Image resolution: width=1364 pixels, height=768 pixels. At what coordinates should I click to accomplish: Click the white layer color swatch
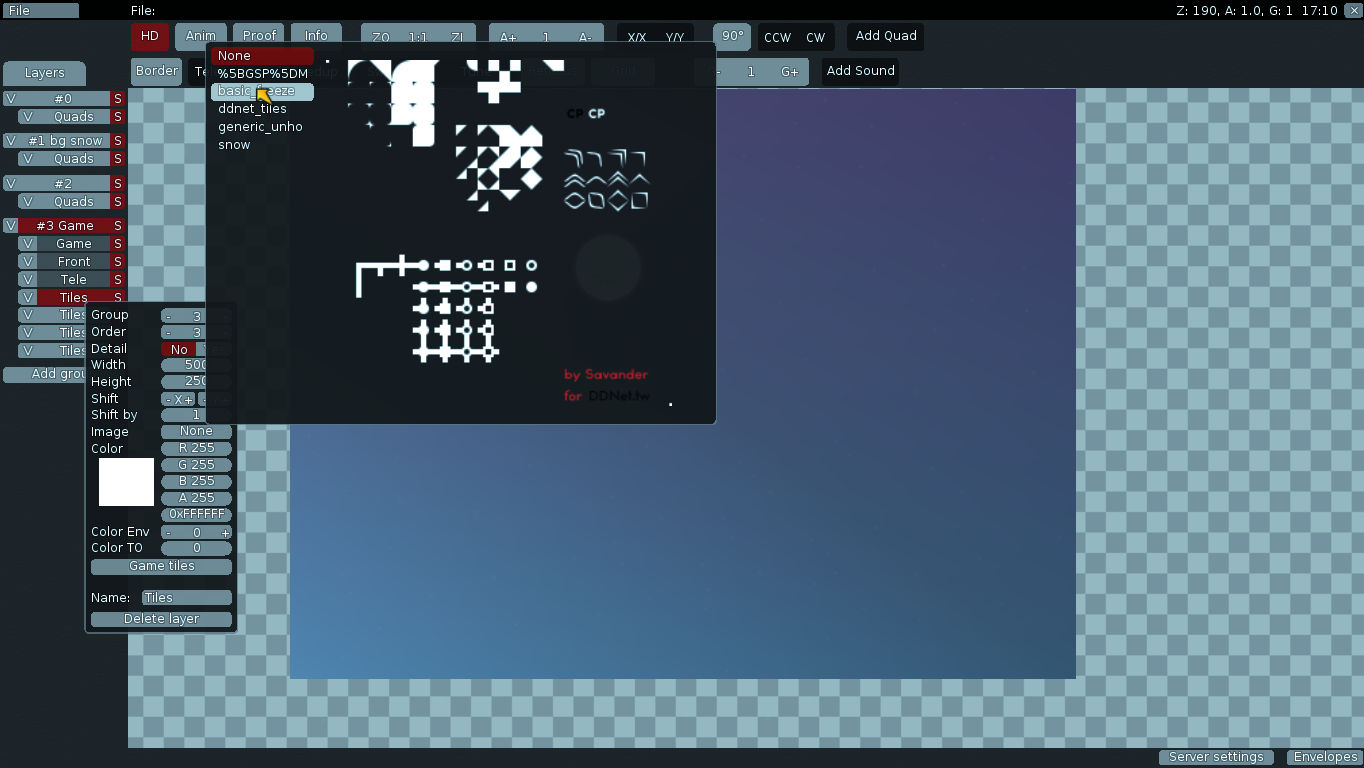click(126, 482)
